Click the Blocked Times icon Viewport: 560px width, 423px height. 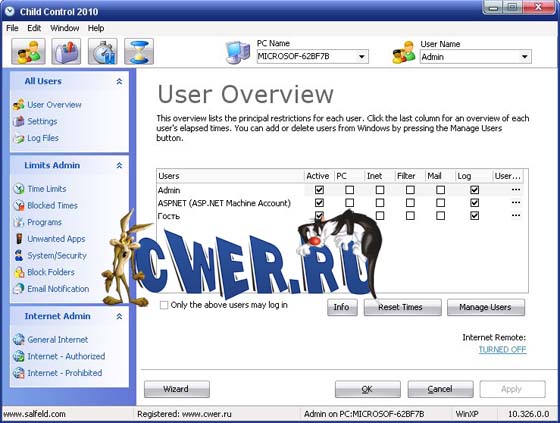19,205
